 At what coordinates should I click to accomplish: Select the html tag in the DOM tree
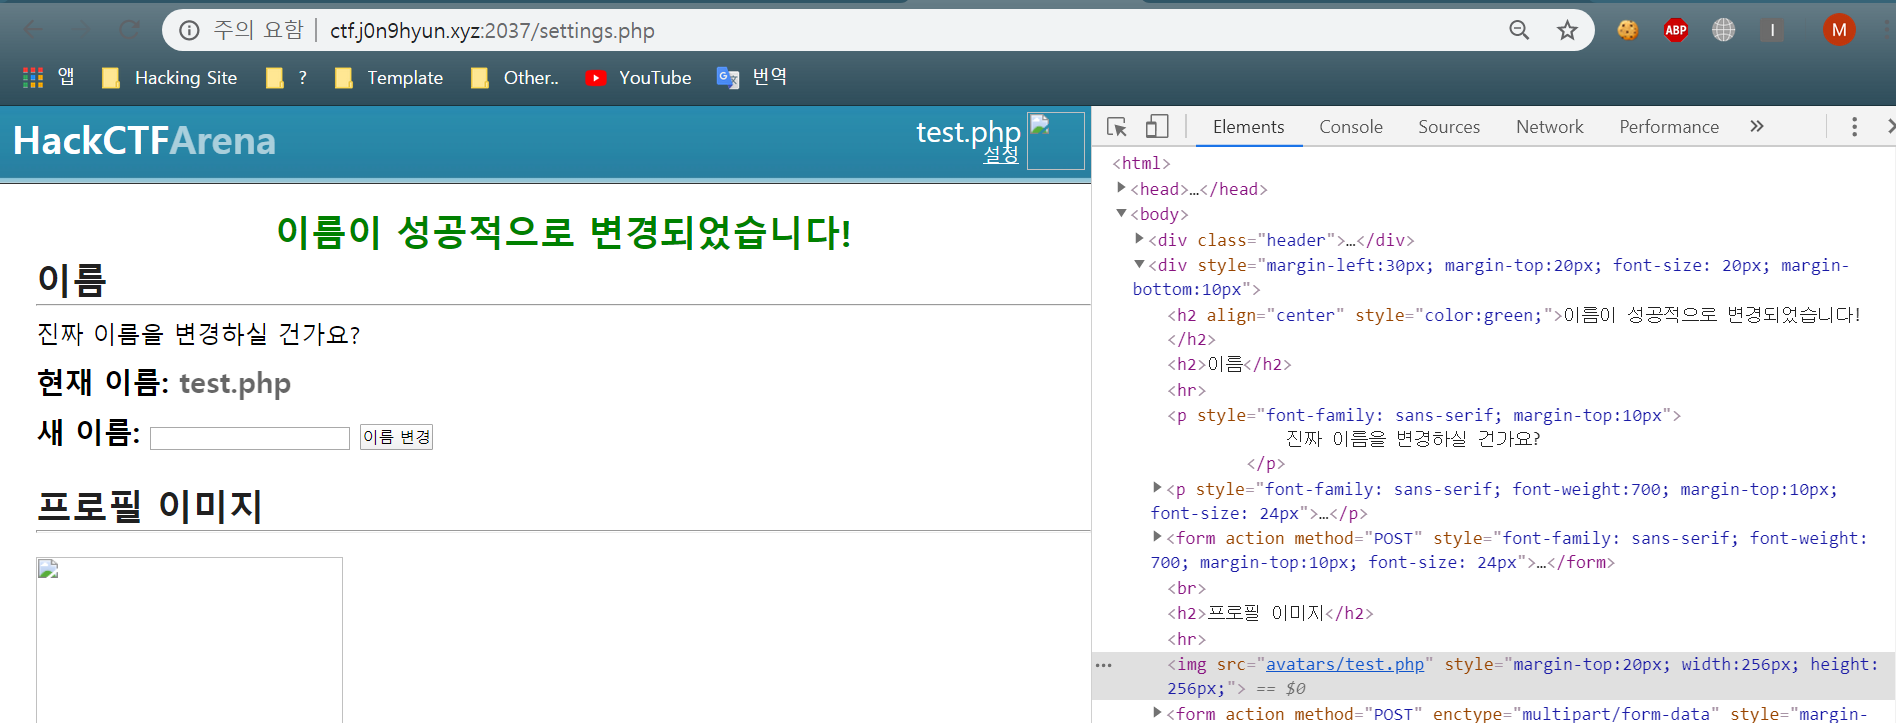1141,163
